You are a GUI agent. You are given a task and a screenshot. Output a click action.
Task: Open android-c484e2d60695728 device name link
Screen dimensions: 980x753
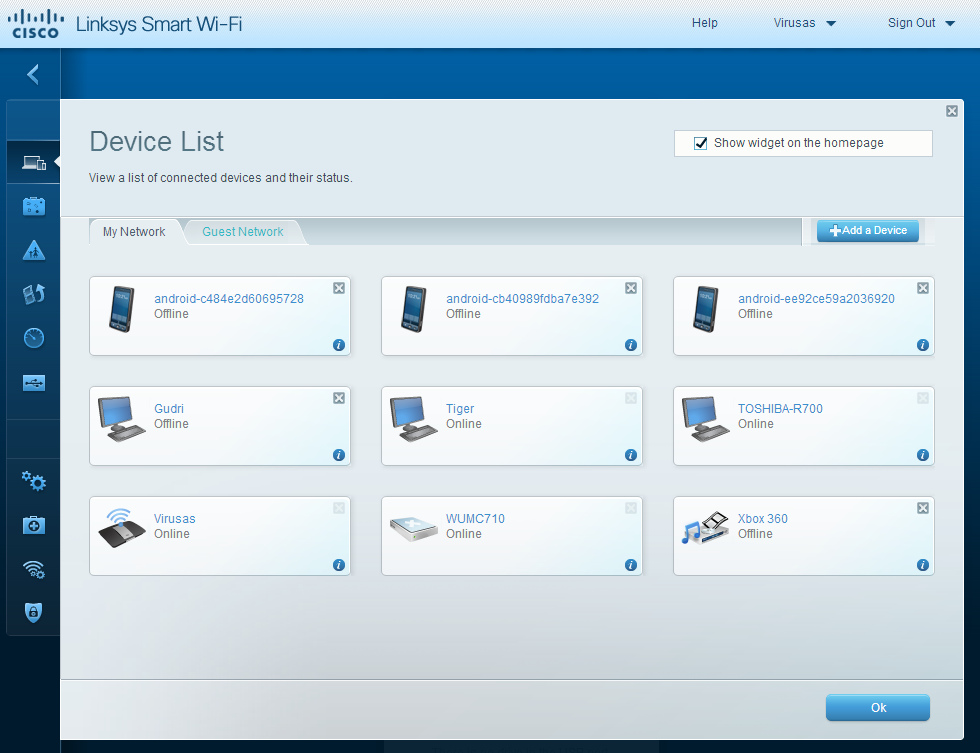(x=229, y=299)
